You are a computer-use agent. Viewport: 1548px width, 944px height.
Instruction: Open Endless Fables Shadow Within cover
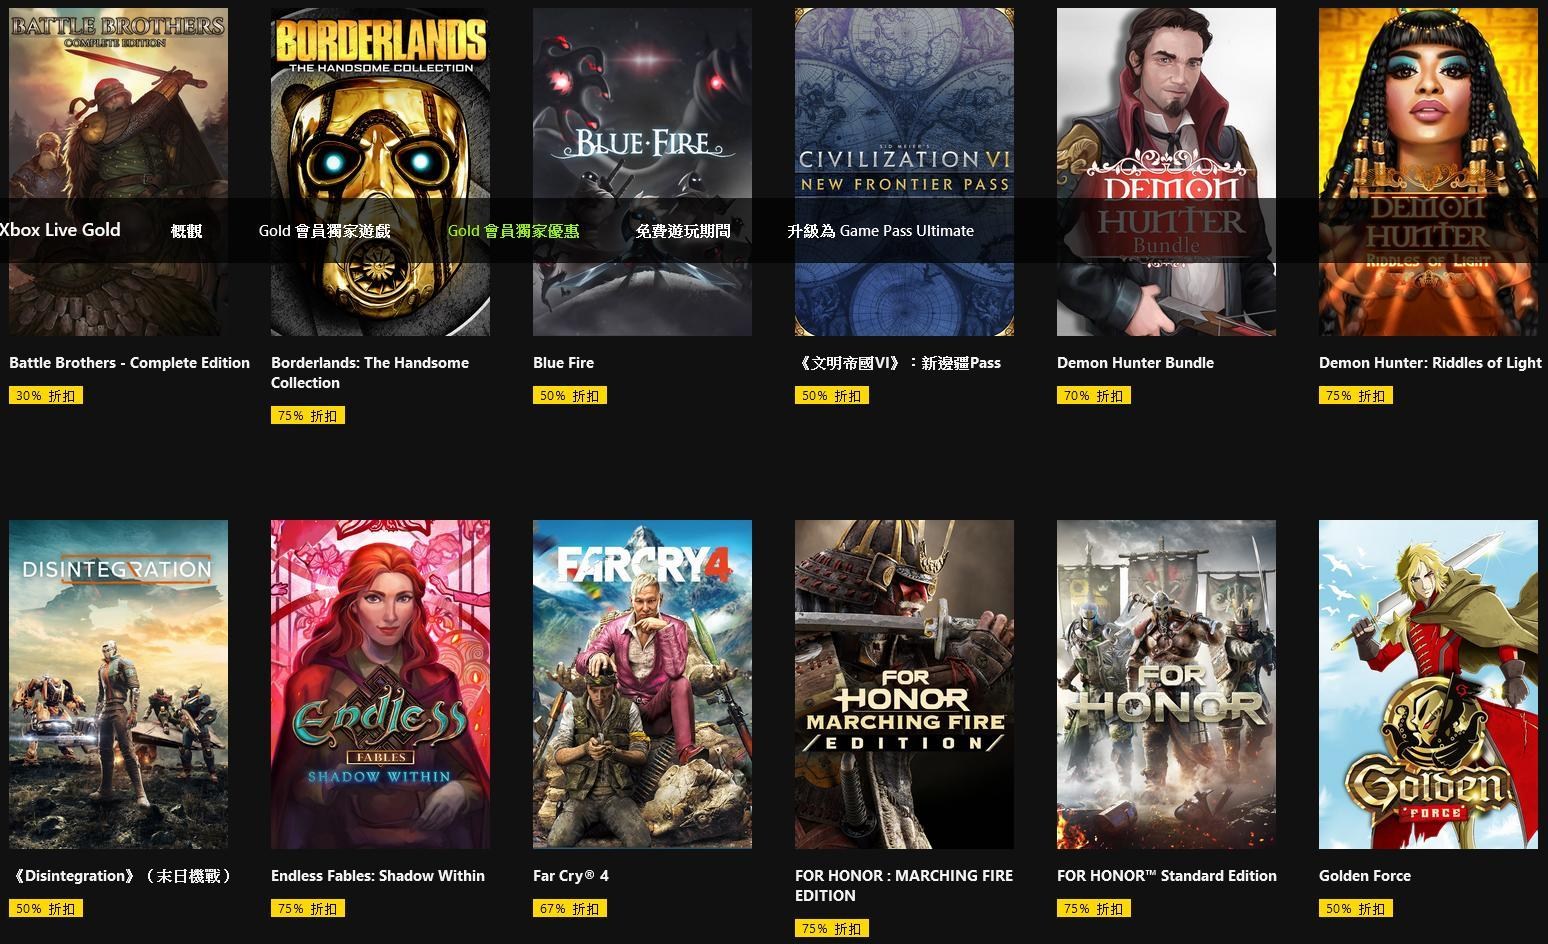pos(380,684)
